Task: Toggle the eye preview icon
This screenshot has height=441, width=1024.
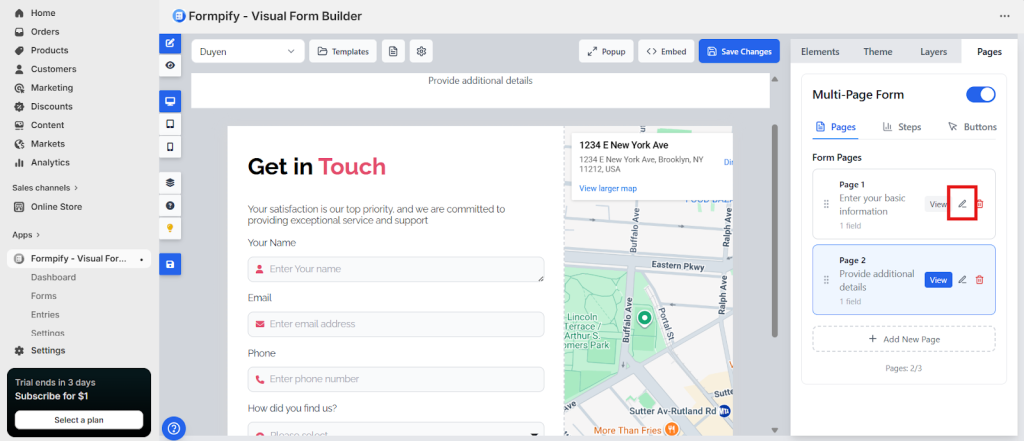Action: (170, 64)
